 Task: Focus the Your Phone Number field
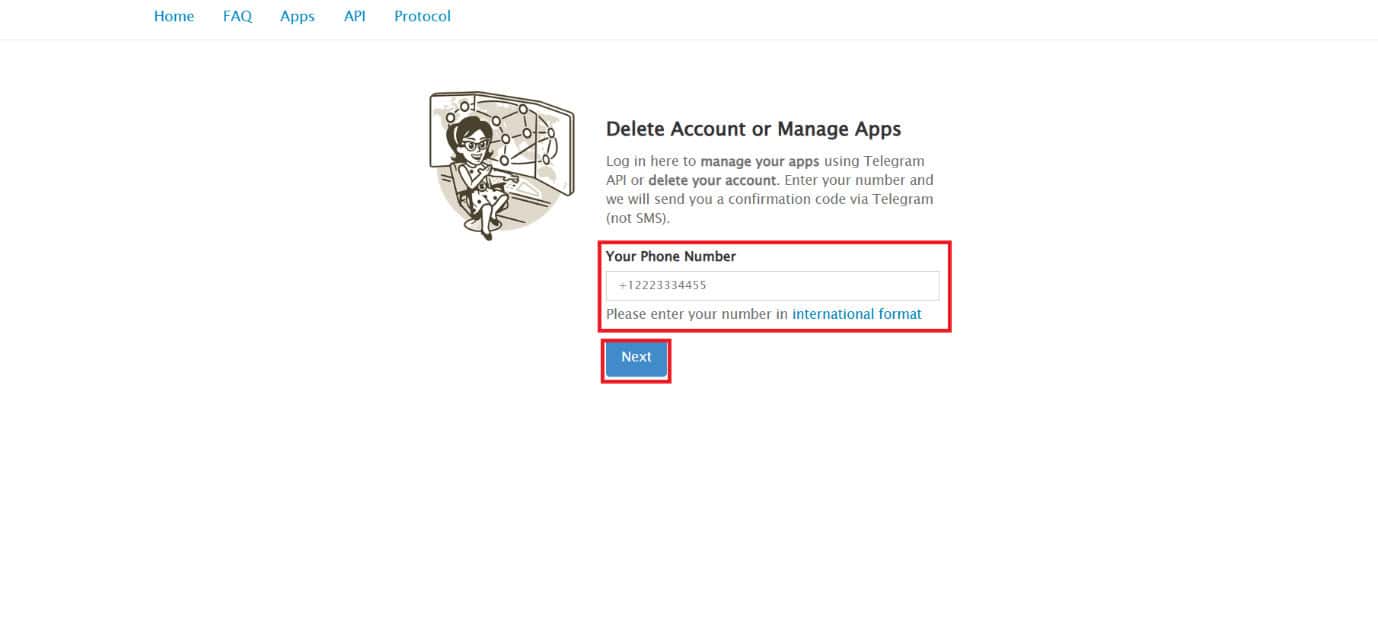(x=772, y=286)
